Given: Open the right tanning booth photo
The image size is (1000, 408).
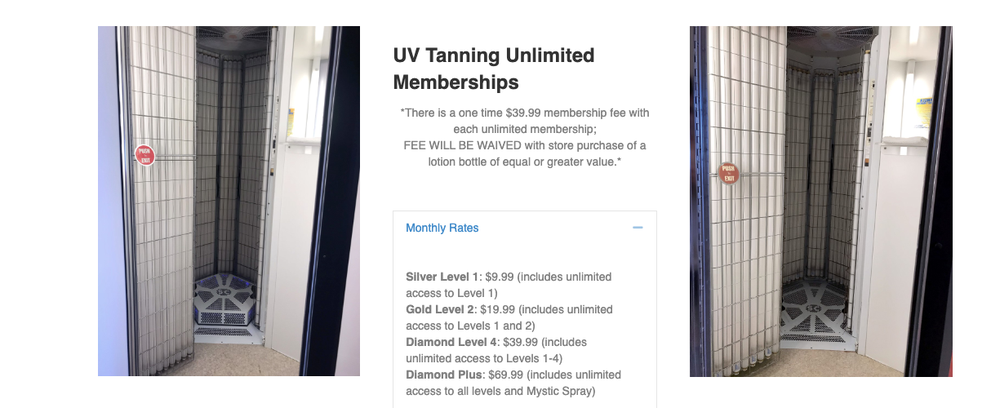Looking at the screenshot, I should coord(820,200).
